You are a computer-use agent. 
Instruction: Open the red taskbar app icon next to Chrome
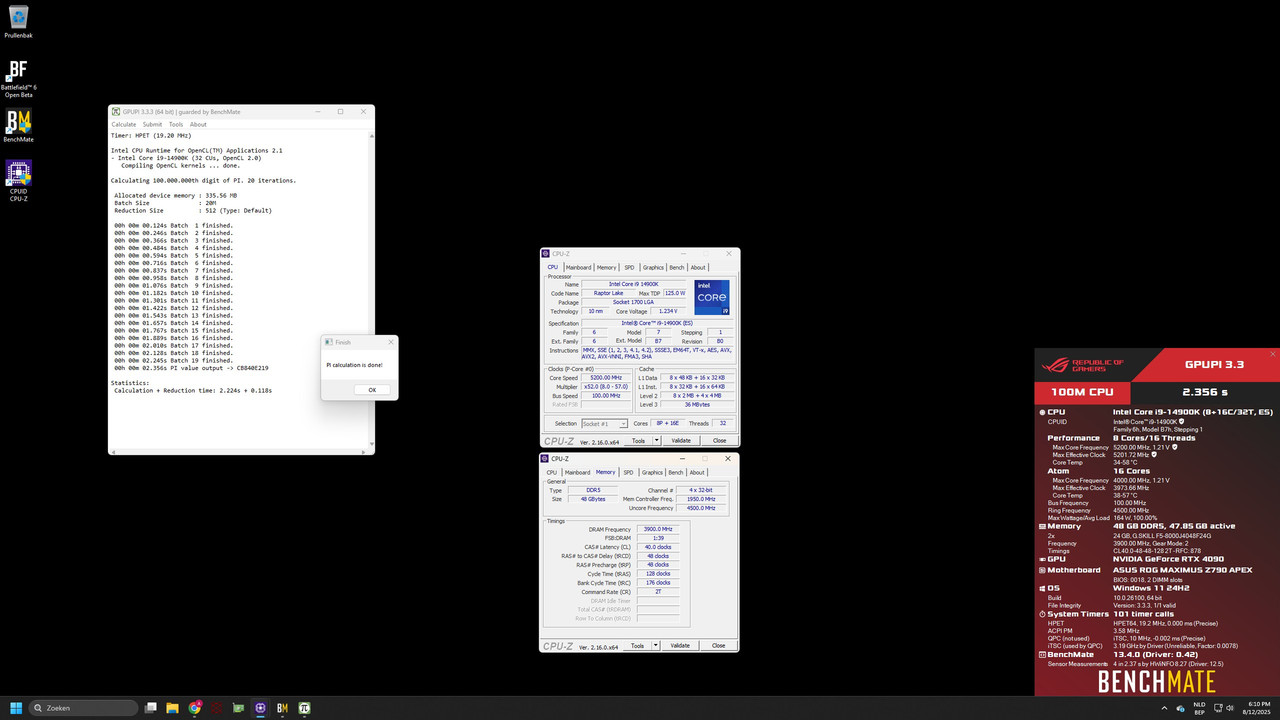[217, 708]
